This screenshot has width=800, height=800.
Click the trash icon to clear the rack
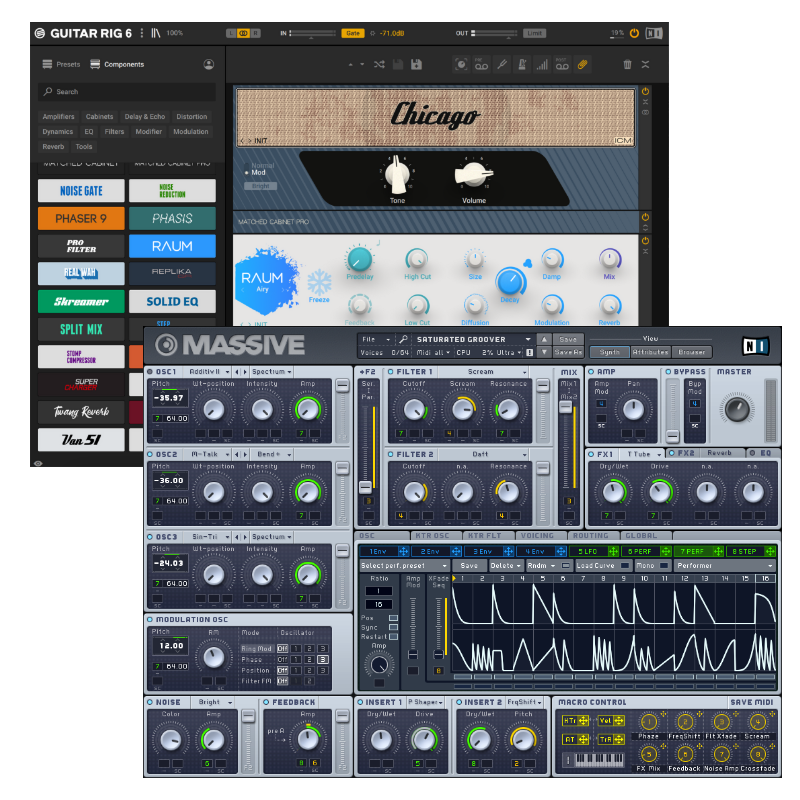628,65
